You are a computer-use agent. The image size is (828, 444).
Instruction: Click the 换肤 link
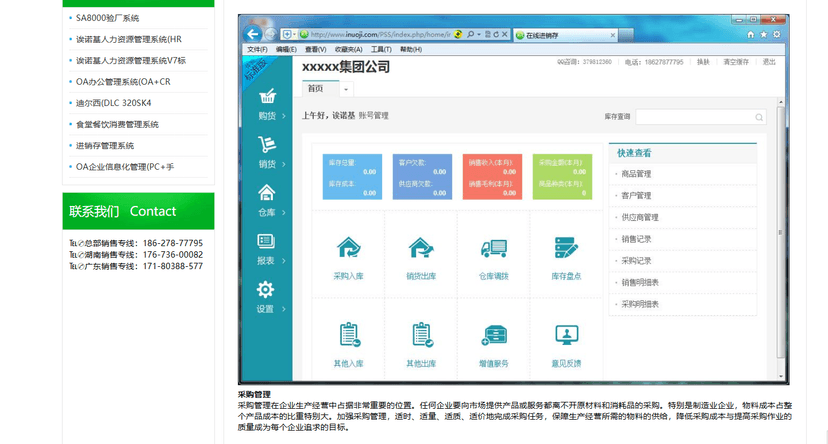pyautogui.click(x=703, y=62)
